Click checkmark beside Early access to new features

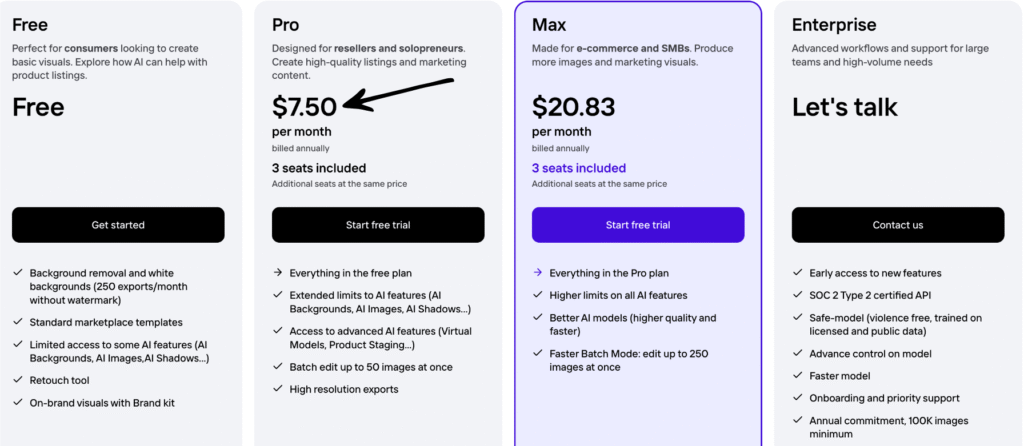pyautogui.click(x=797, y=273)
